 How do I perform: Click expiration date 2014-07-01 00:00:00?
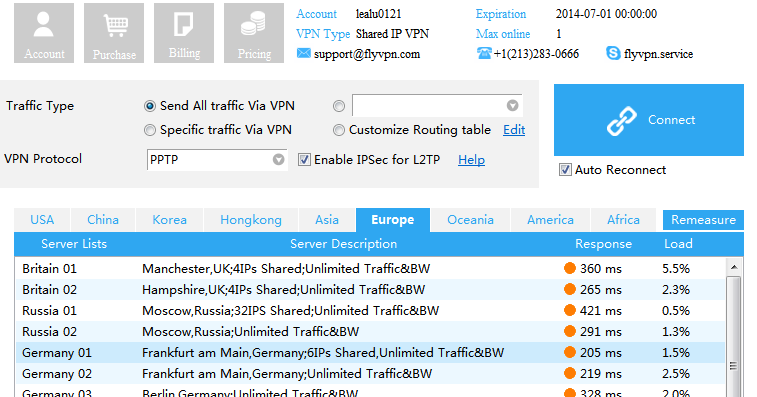[x=606, y=14]
